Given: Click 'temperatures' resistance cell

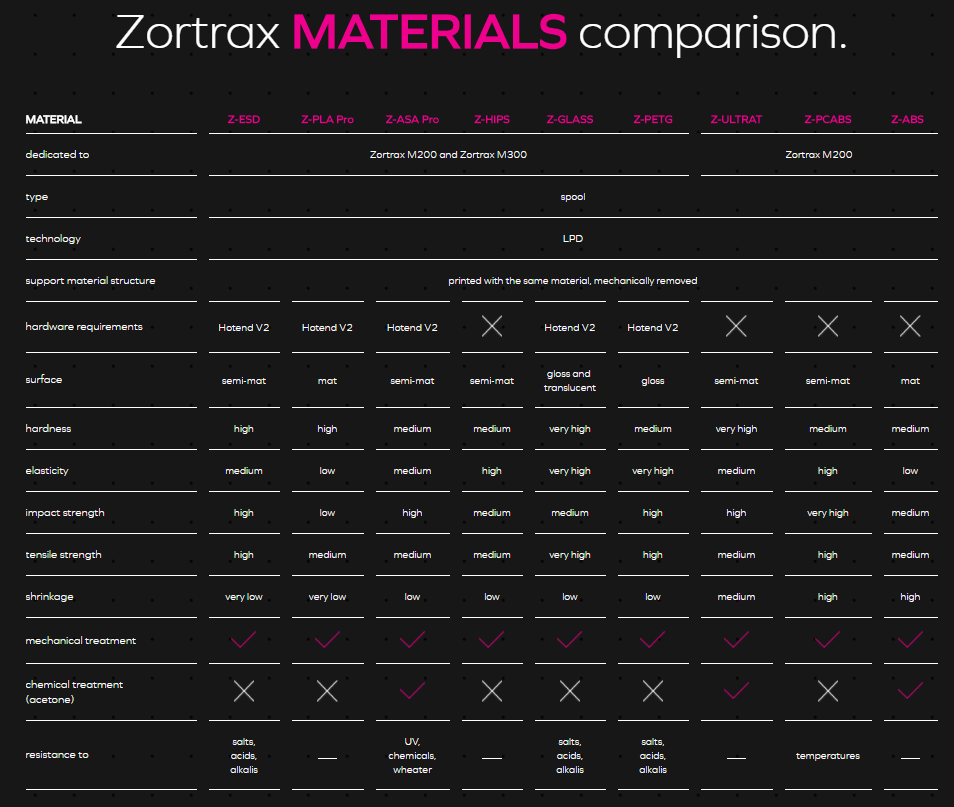Looking at the screenshot, I should [827, 756].
